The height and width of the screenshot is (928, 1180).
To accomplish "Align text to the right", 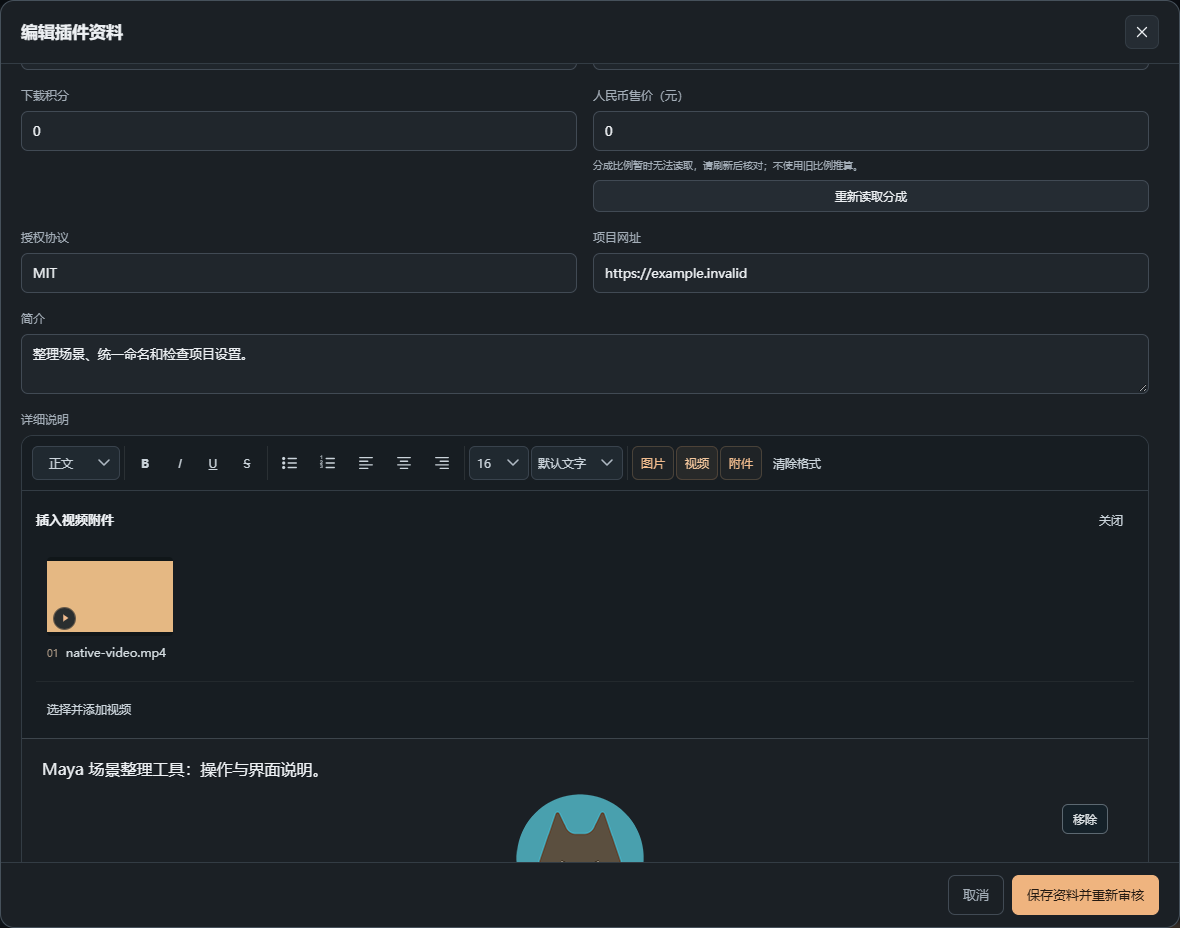I will coord(442,464).
